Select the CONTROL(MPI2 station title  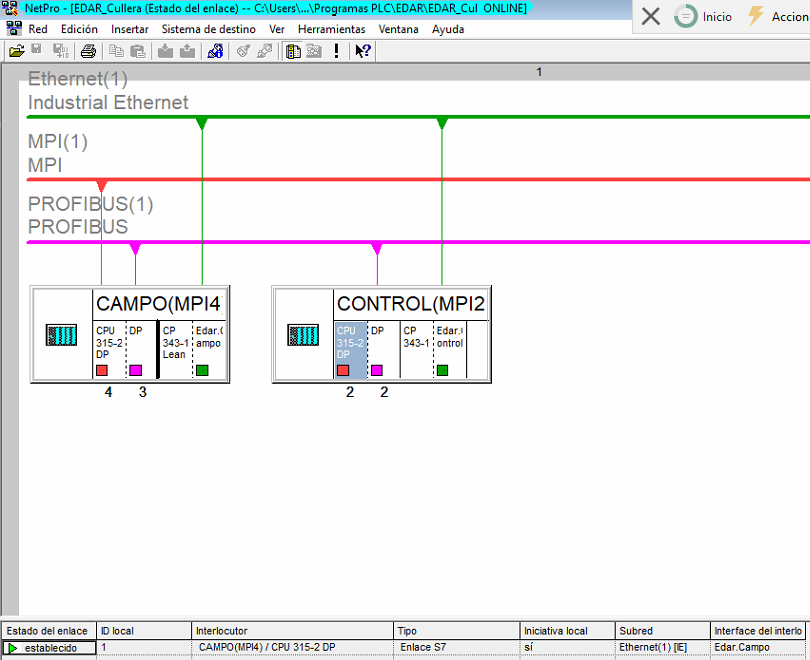coord(411,304)
